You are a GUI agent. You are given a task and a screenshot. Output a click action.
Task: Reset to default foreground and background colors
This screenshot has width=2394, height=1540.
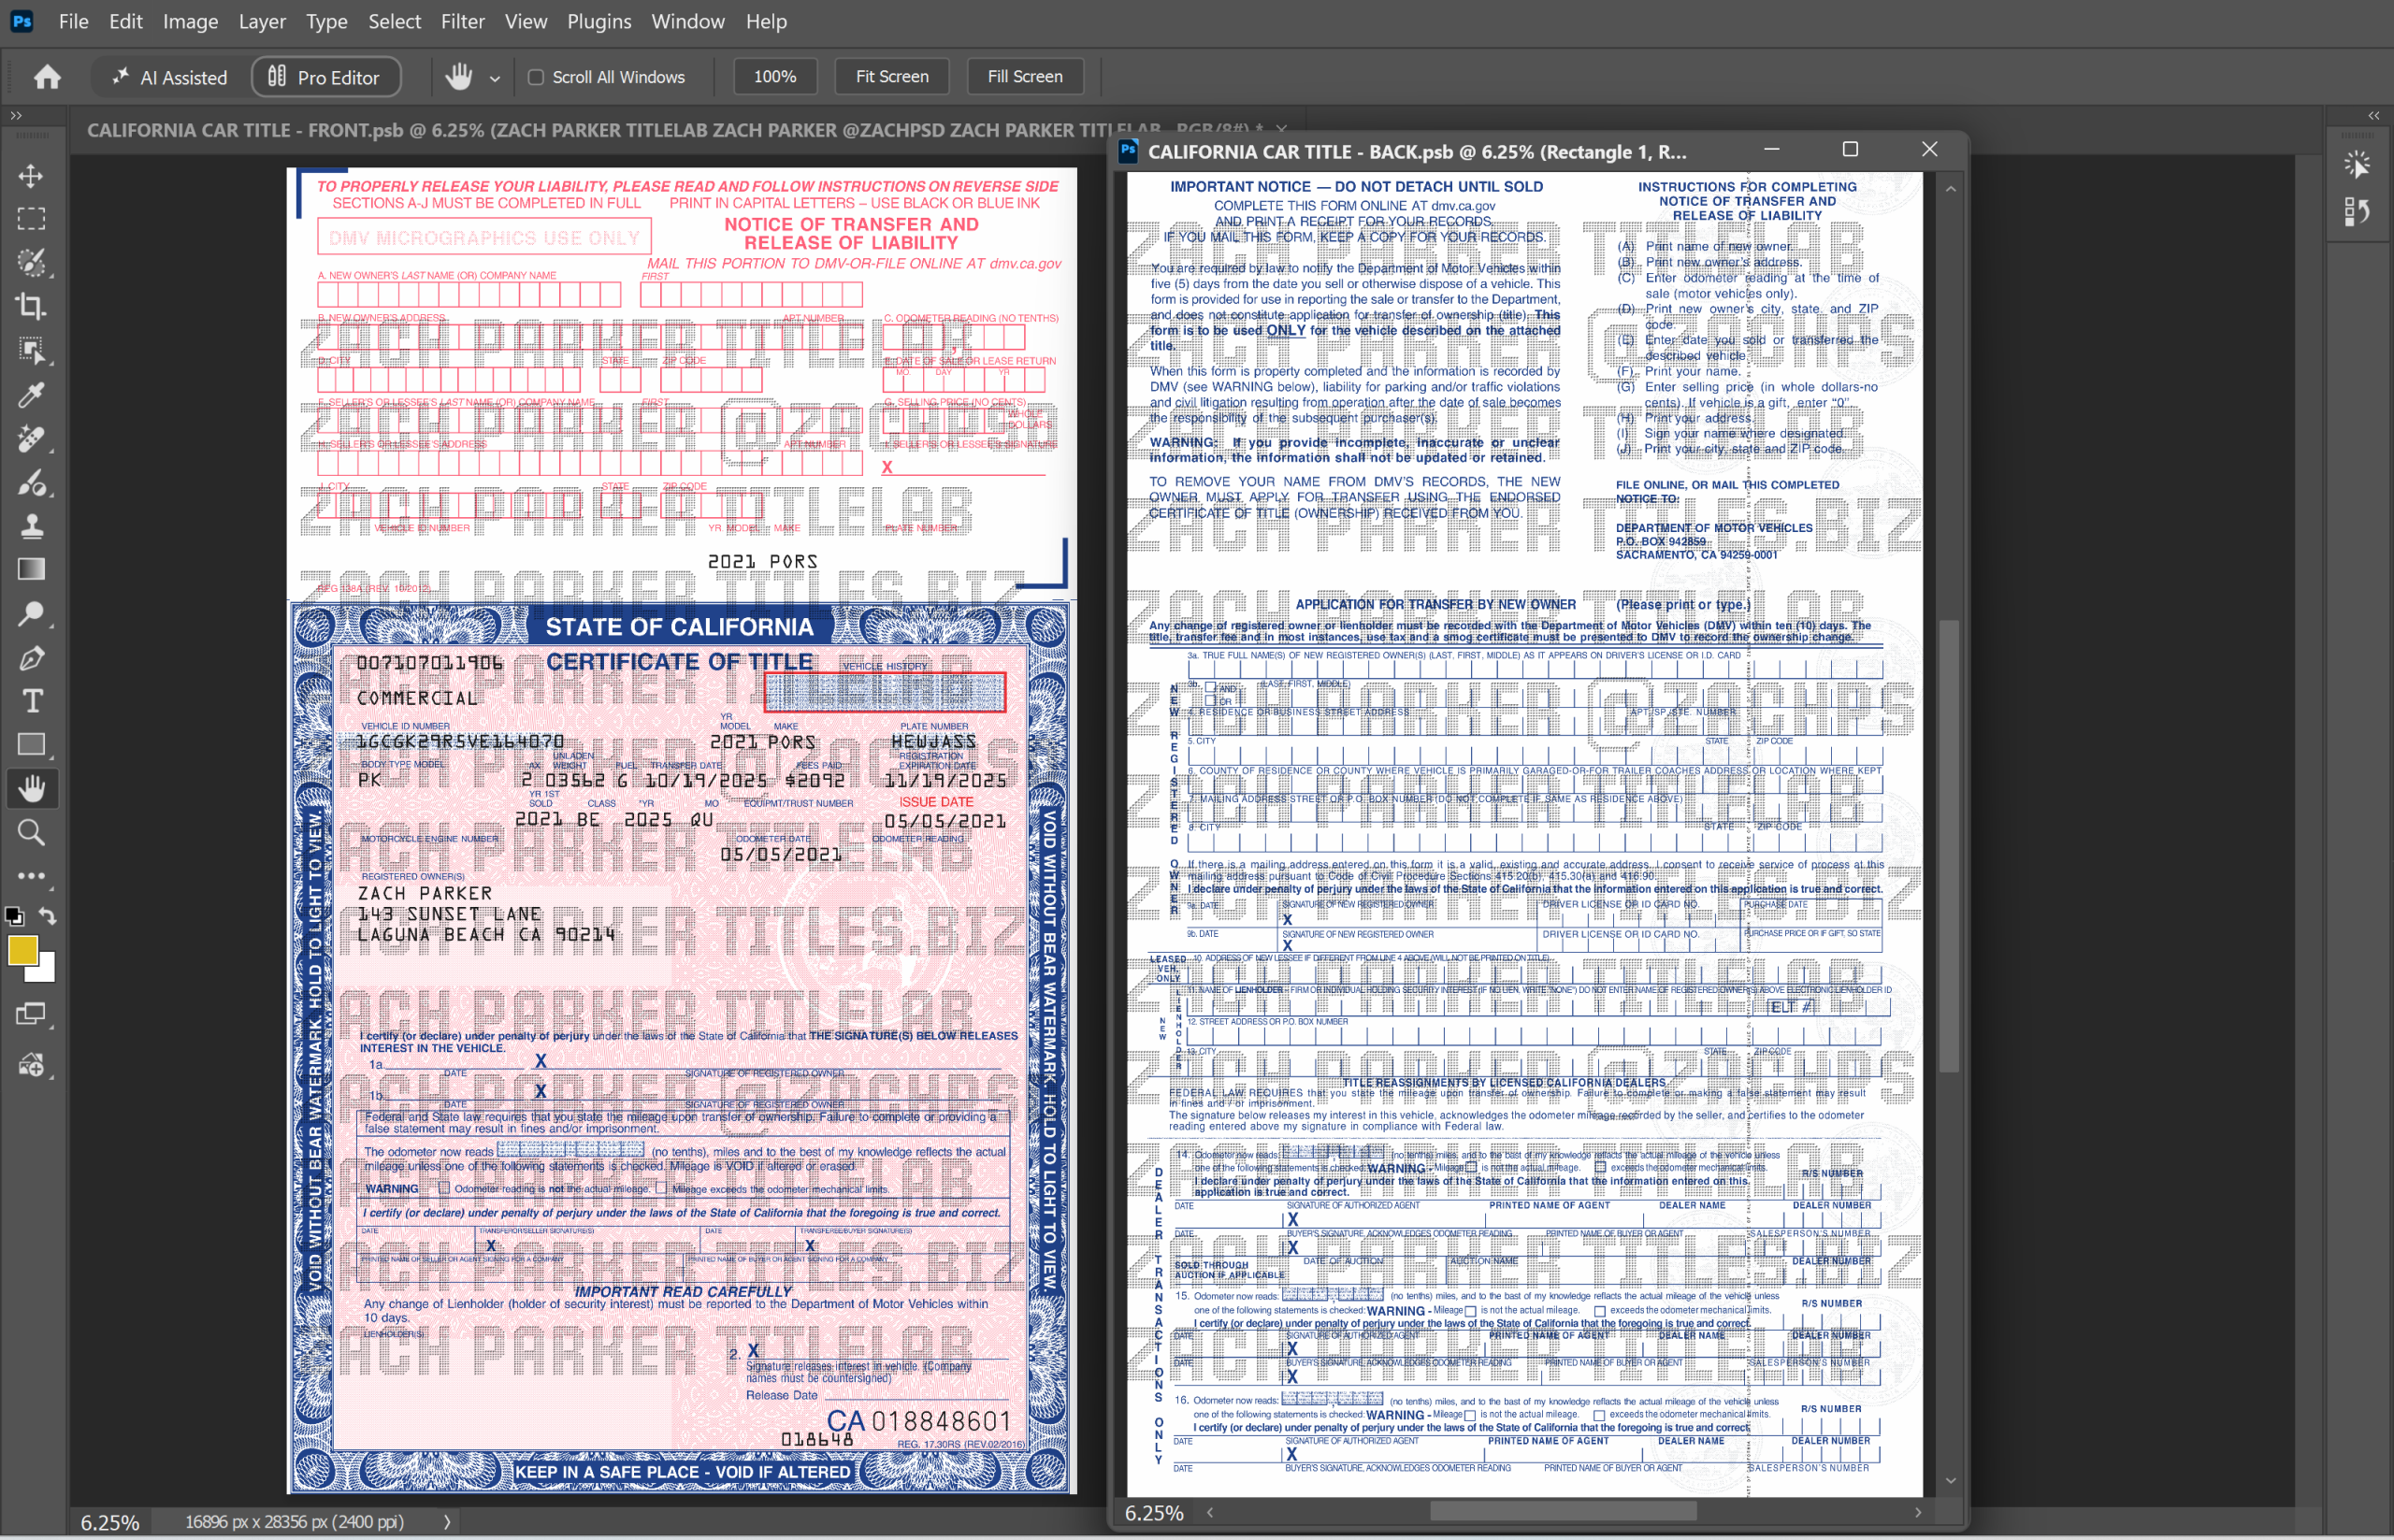(x=14, y=915)
